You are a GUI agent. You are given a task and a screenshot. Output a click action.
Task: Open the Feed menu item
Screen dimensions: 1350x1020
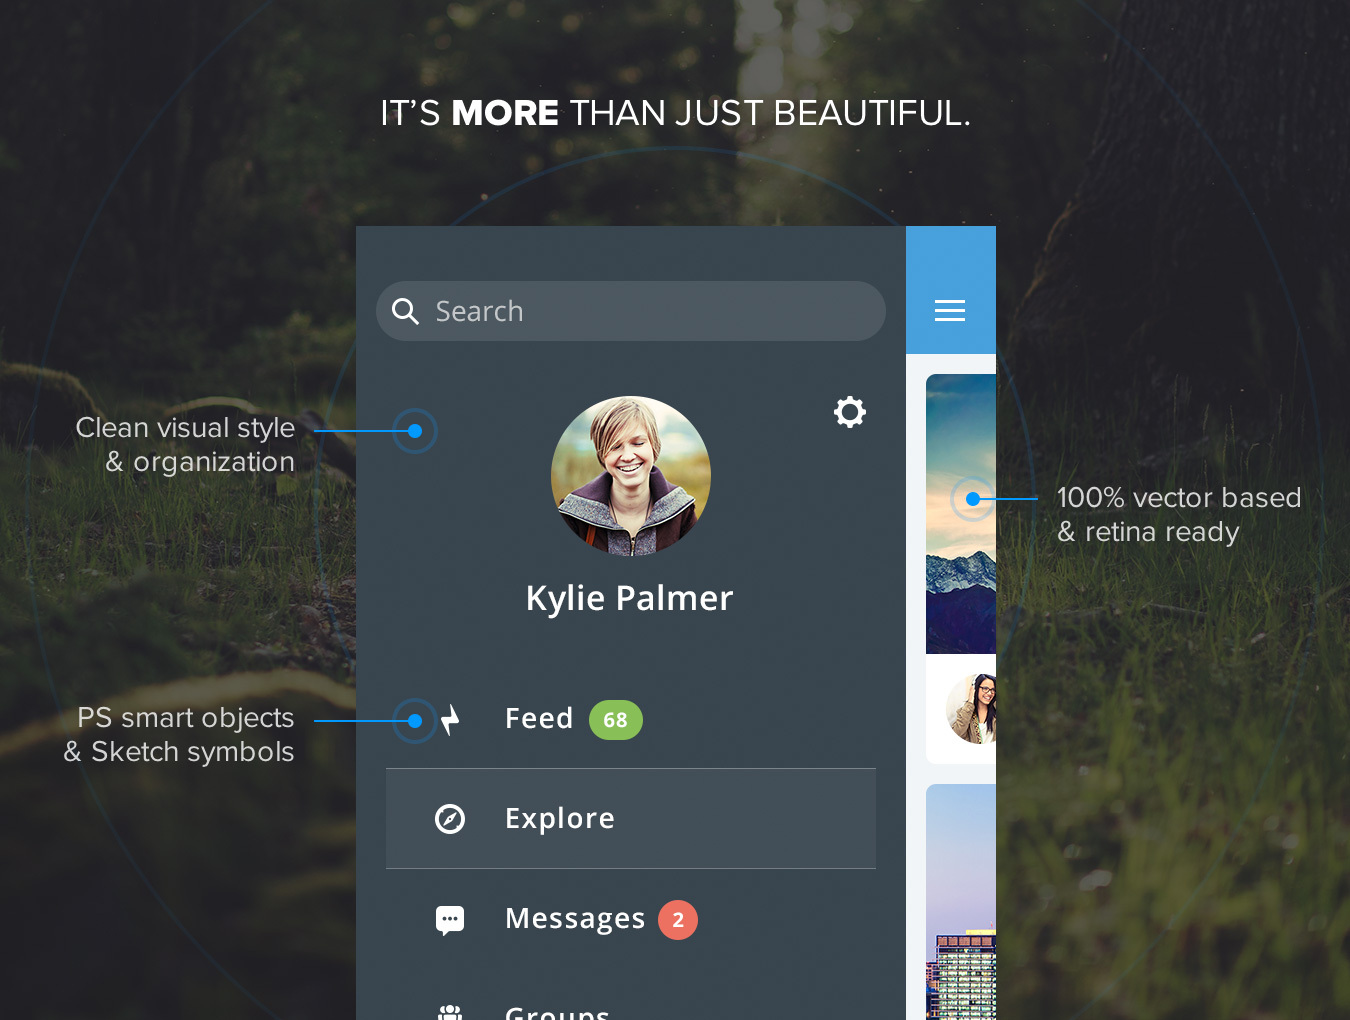pos(631,719)
